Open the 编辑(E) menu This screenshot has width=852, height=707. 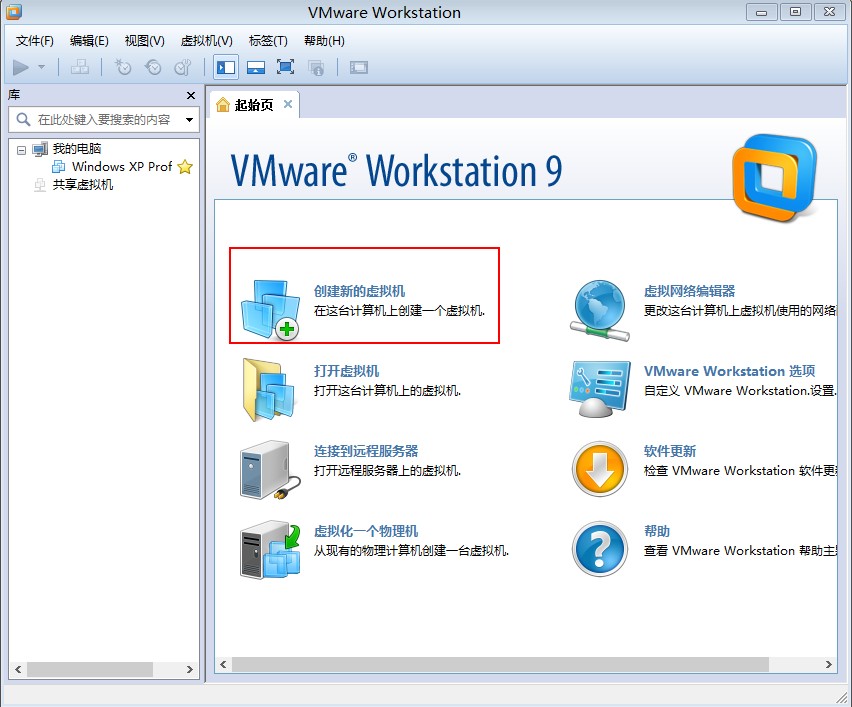[x=89, y=41]
